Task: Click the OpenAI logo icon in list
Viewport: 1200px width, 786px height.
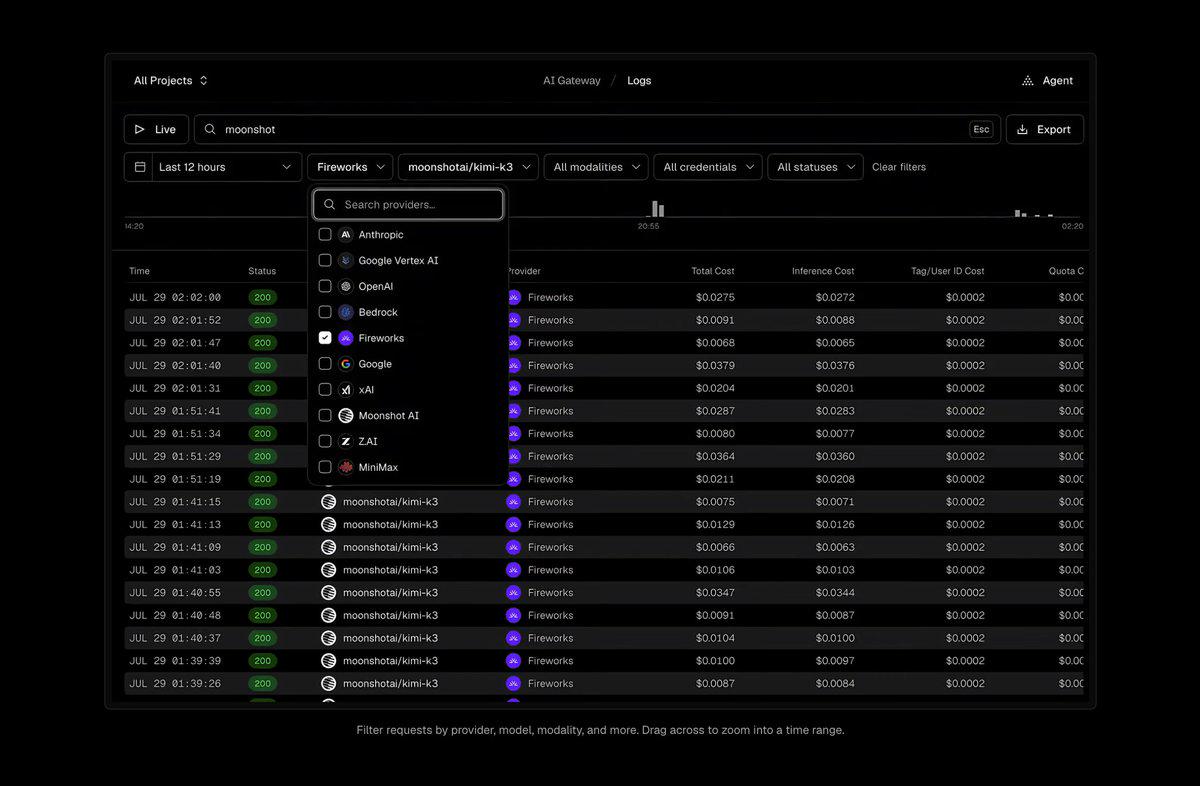Action: 346,286
